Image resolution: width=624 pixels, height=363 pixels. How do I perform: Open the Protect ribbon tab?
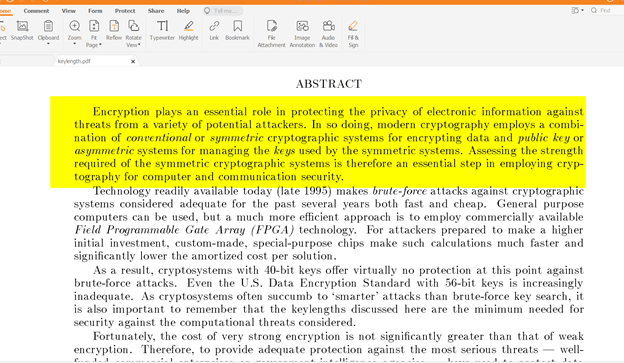click(125, 11)
